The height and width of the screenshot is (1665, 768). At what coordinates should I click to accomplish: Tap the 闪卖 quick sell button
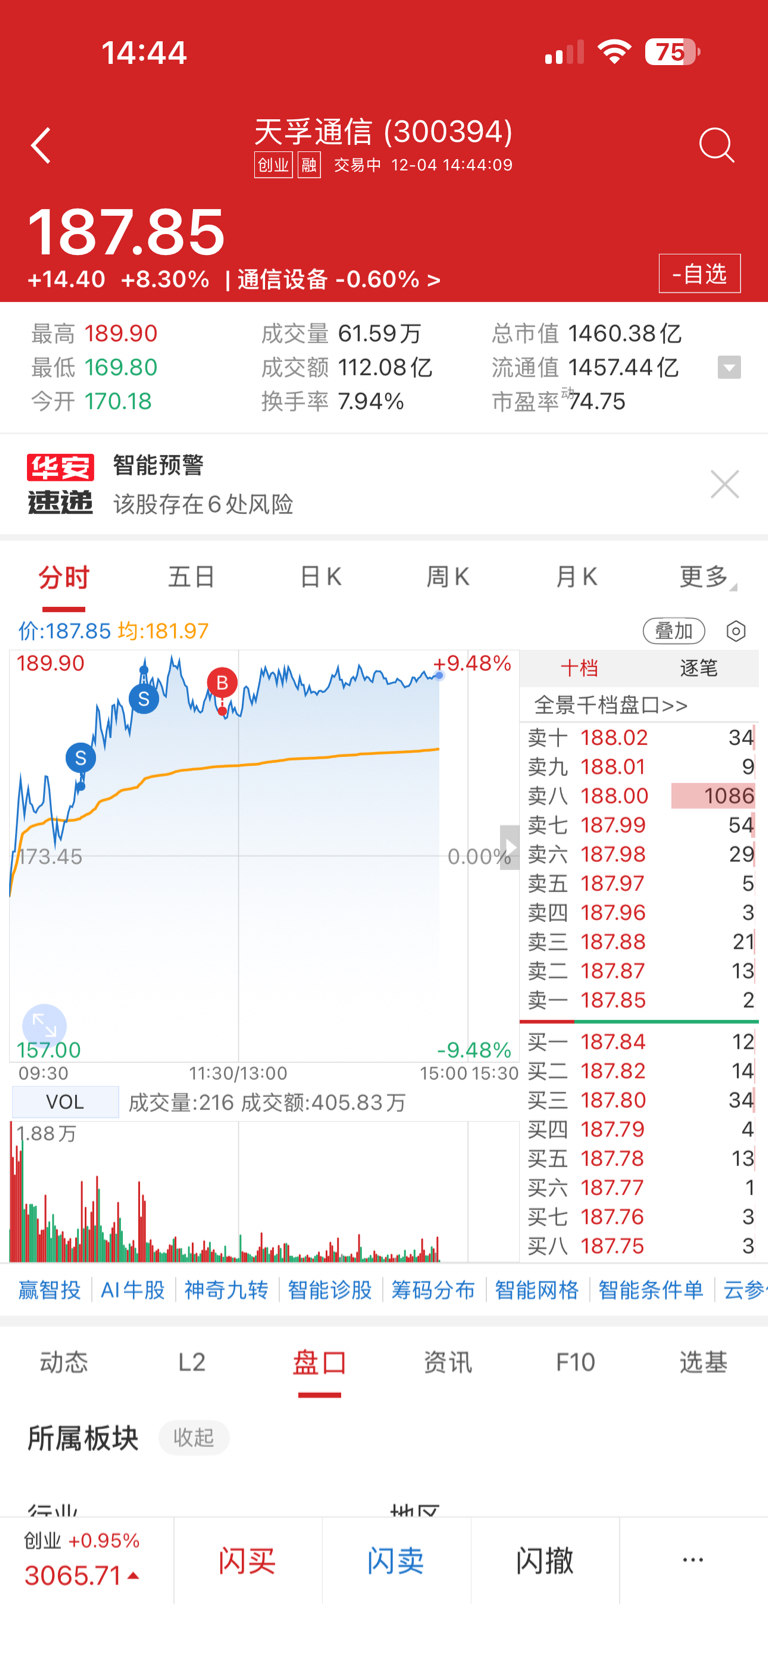396,1561
